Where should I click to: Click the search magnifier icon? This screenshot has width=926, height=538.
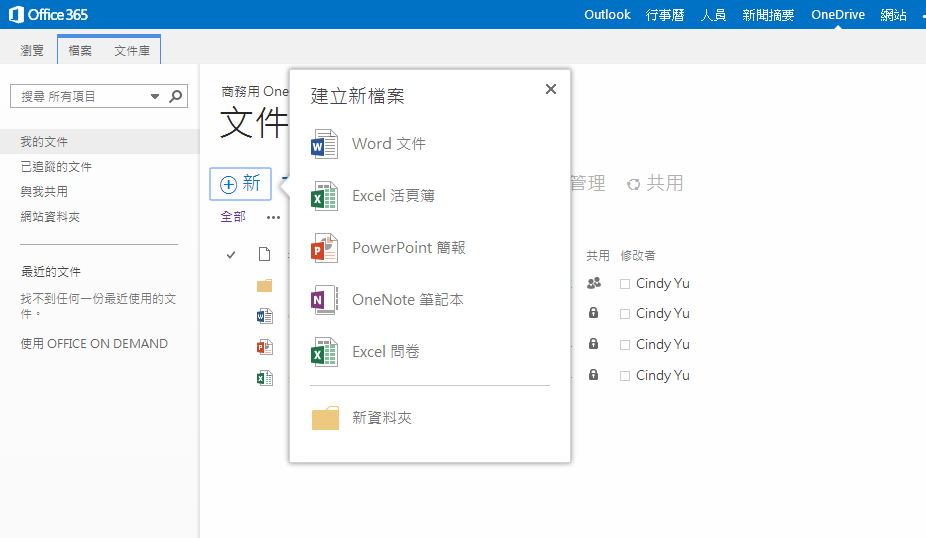176,96
